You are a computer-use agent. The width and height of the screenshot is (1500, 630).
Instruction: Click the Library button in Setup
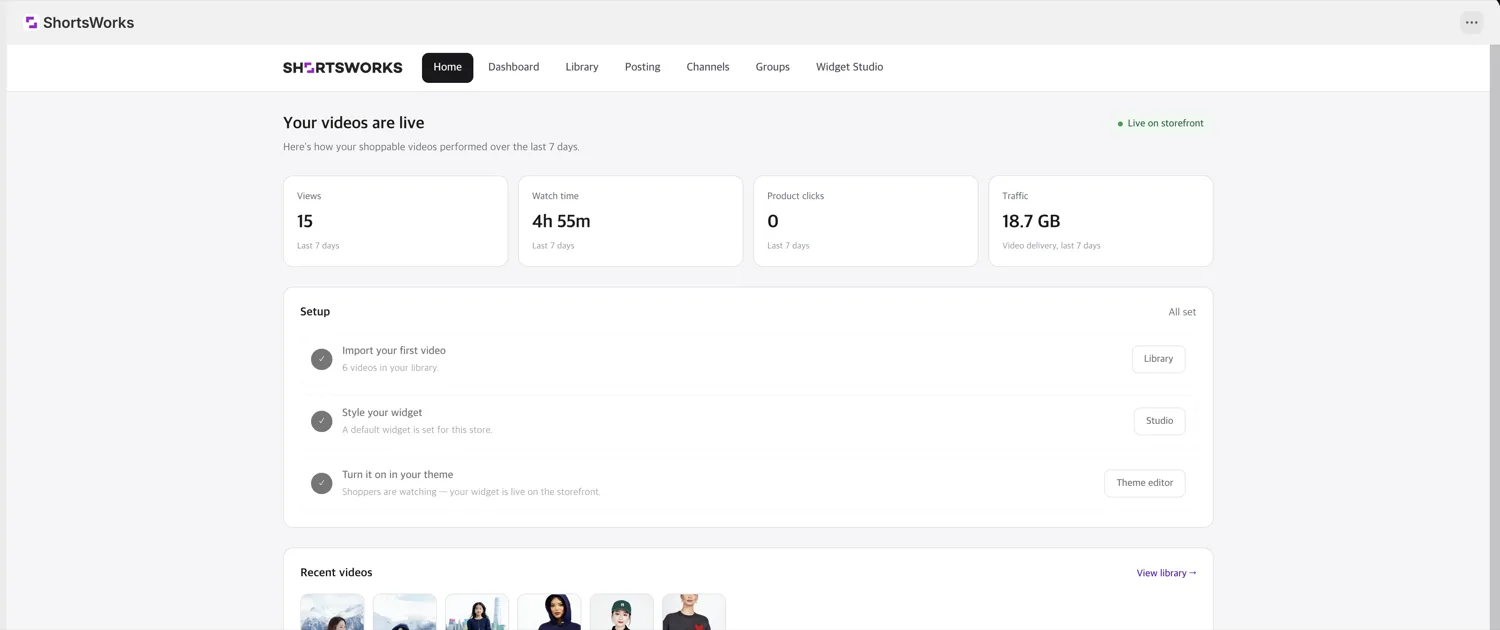(x=1158, y=359)
